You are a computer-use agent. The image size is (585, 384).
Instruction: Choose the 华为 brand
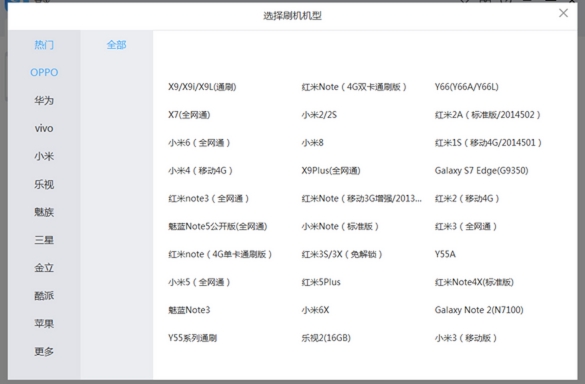pyautogui.click(x=44, y=100)
